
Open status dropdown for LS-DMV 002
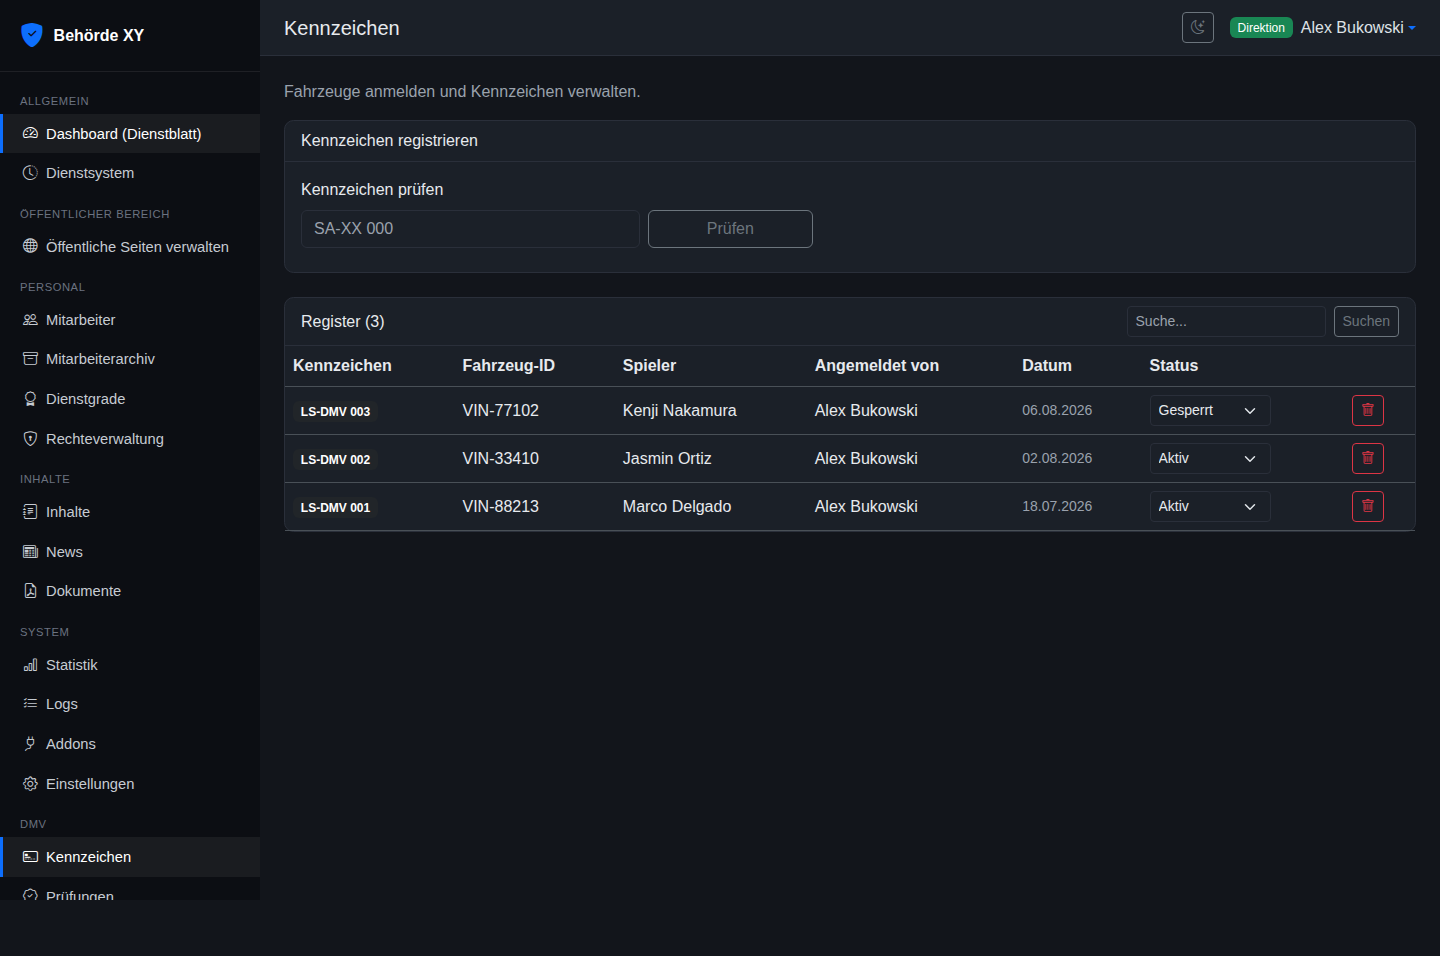(1210, 459)
